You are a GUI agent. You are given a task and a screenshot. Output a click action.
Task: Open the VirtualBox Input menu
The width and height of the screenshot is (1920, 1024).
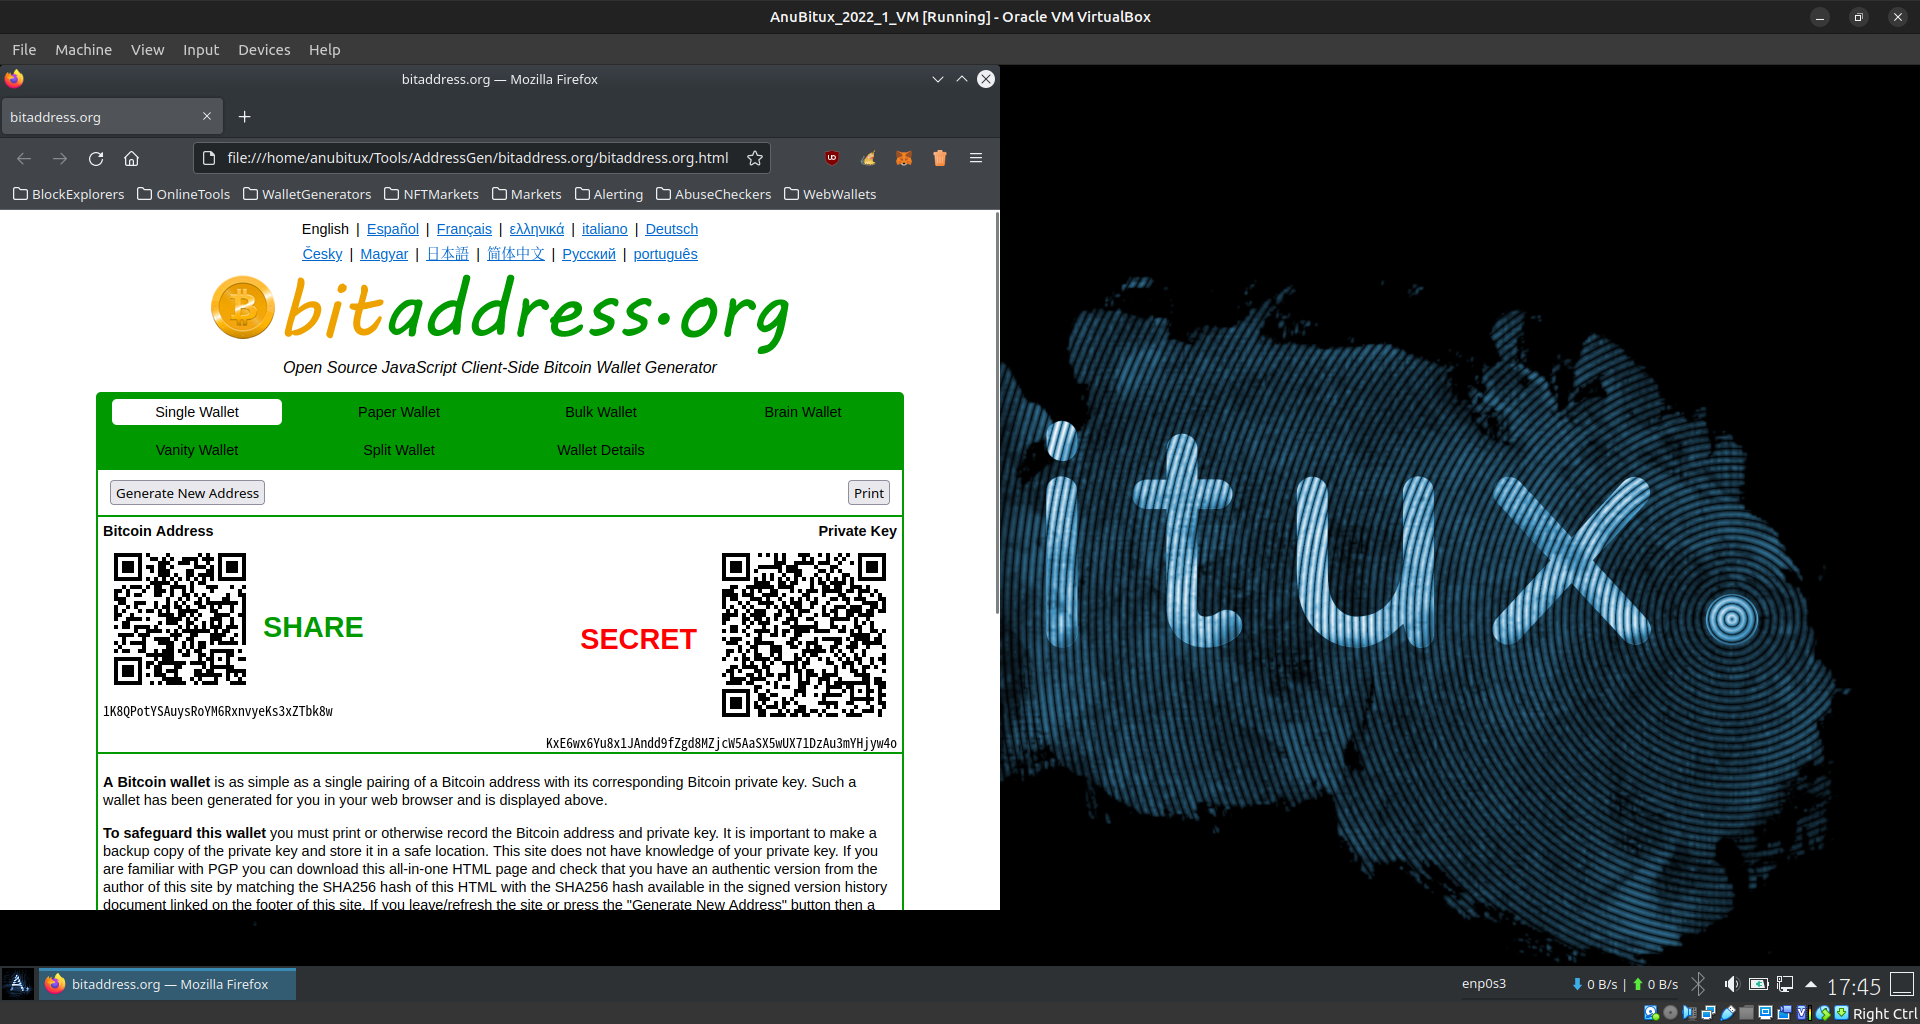tap(201, 49)
